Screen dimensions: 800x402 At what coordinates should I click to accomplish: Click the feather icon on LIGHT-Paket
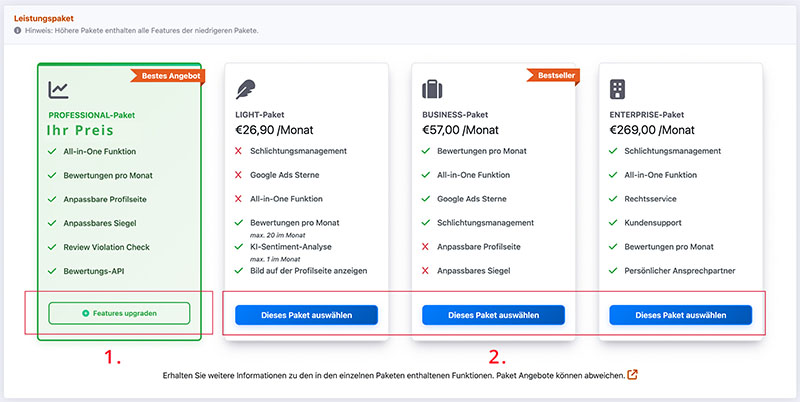(245, 90)
